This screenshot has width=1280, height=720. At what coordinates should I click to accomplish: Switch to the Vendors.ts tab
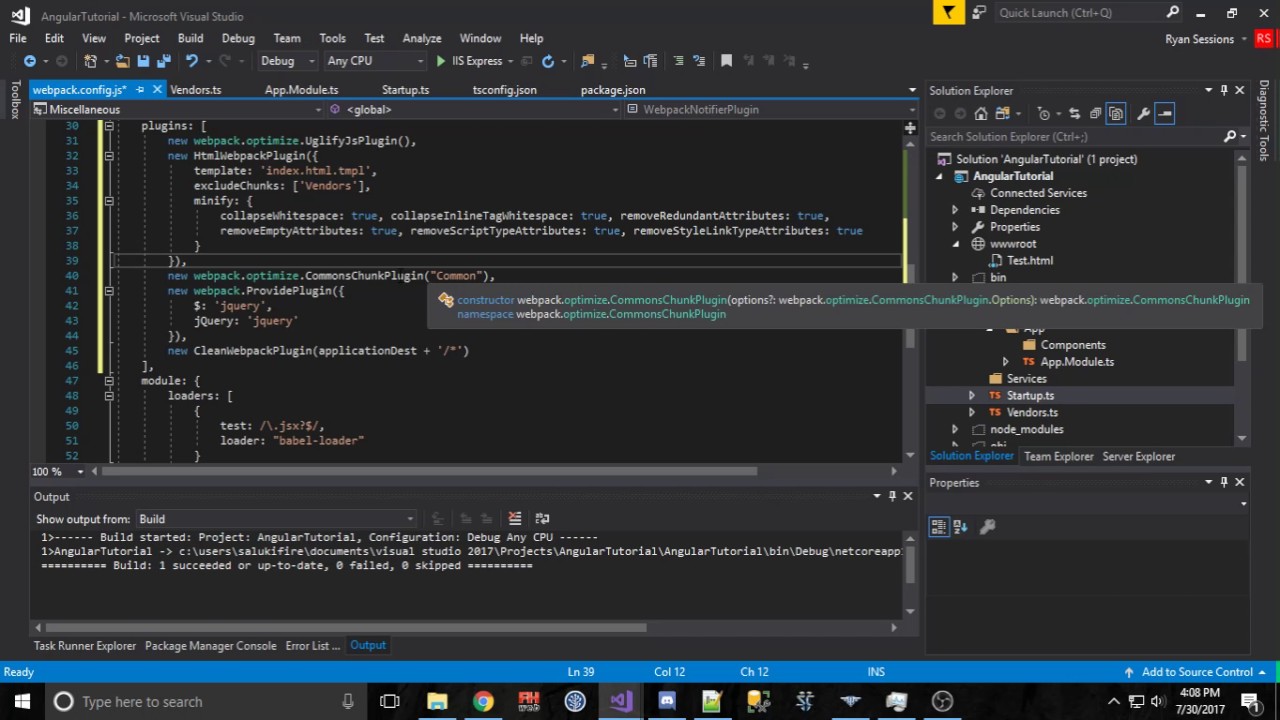coord(196,90)
